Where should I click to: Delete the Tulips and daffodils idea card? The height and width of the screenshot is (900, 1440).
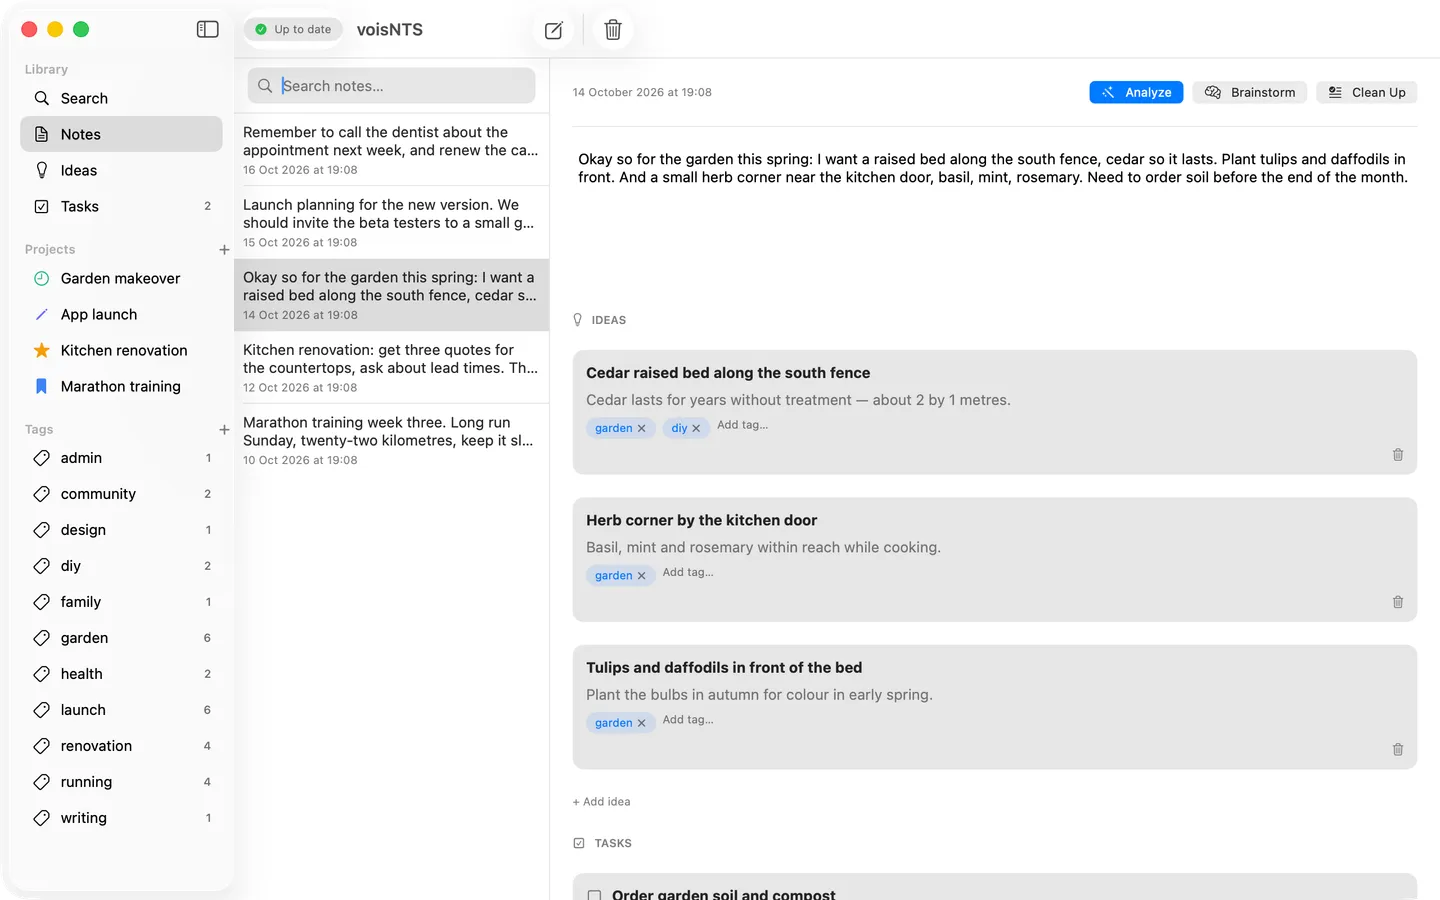click(1398, 749)
